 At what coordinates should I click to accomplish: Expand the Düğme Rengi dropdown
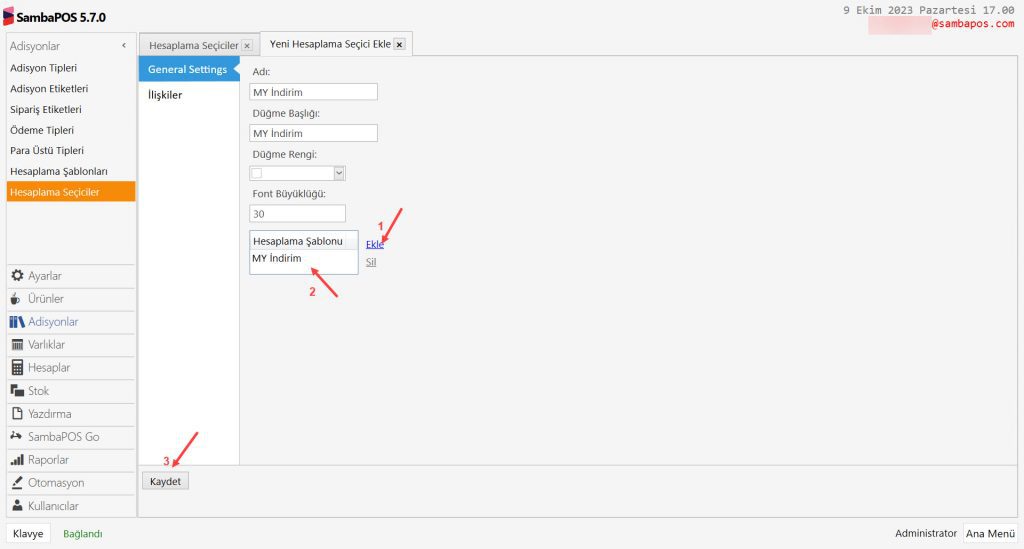(339, 173)
